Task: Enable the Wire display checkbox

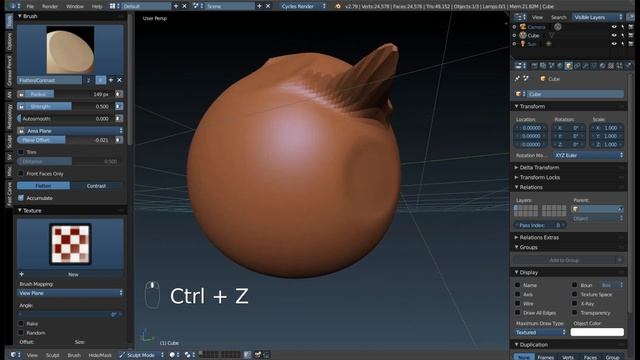Action: 518,304
